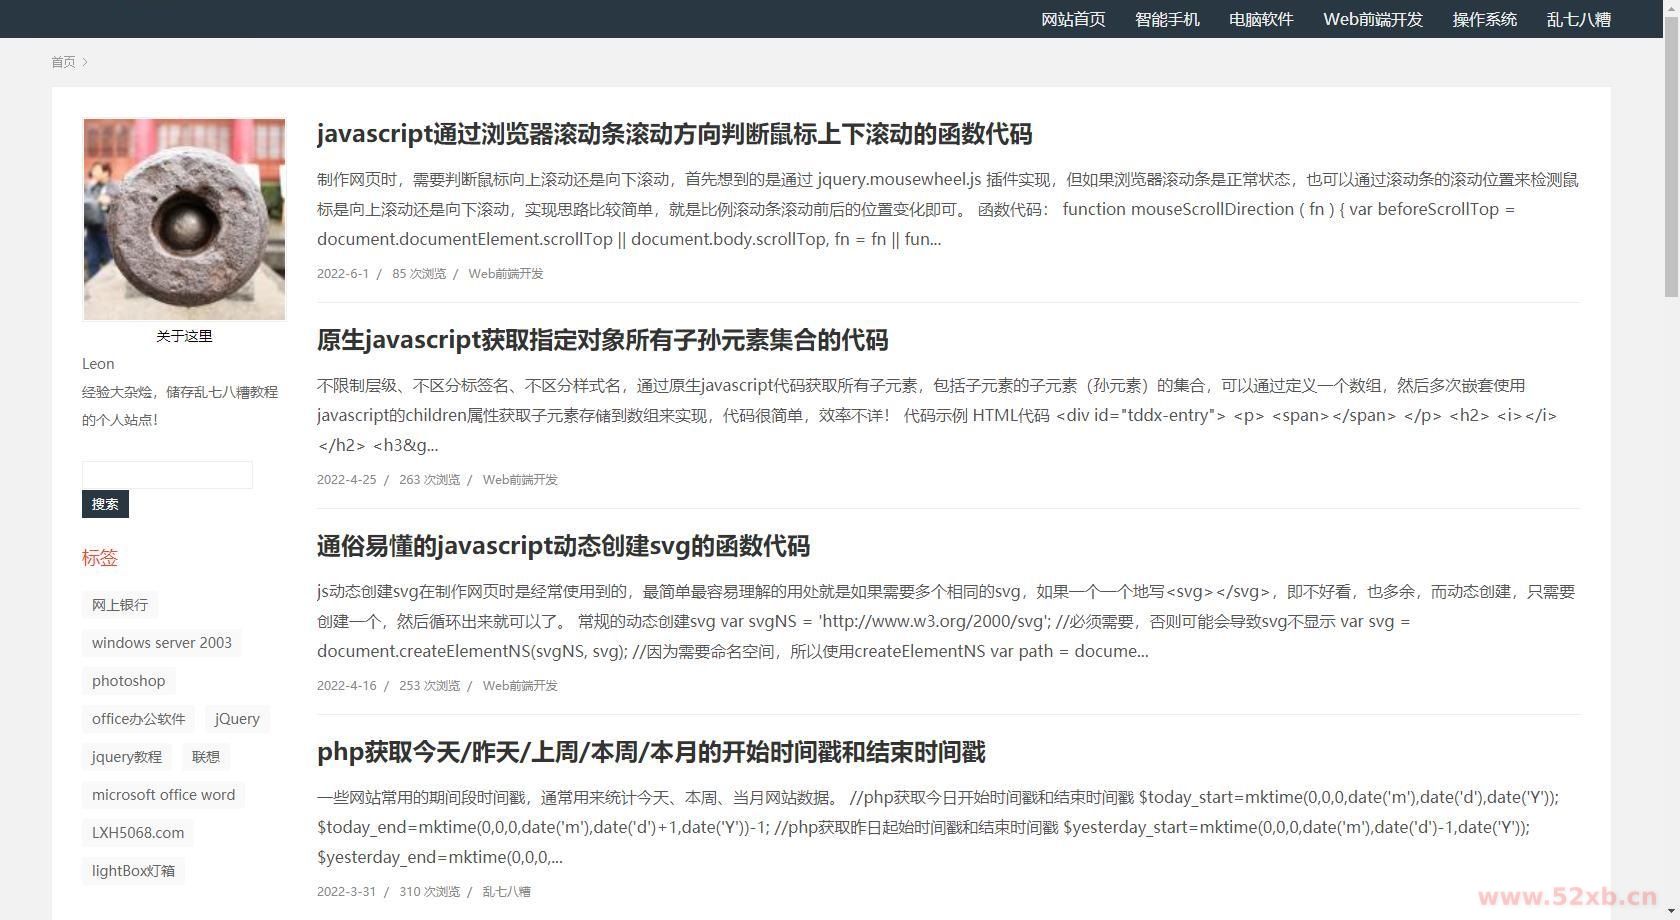This screenshot has height=920, width=1680.
Task: Open the Web前端开发 navigation menu
Action: [1371, 19]
